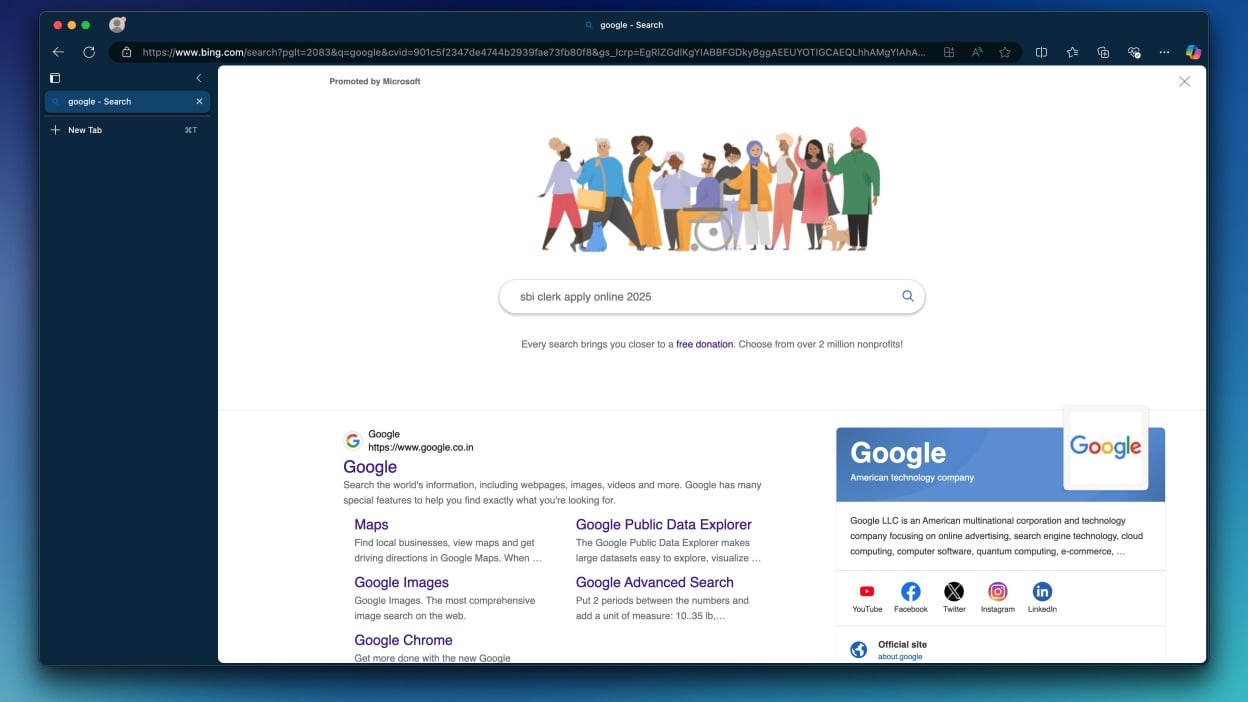Open Settings and more ellipsis menu
Image resolution: width=1248 pixels, height=702 pixels.
coord(1164,52)
